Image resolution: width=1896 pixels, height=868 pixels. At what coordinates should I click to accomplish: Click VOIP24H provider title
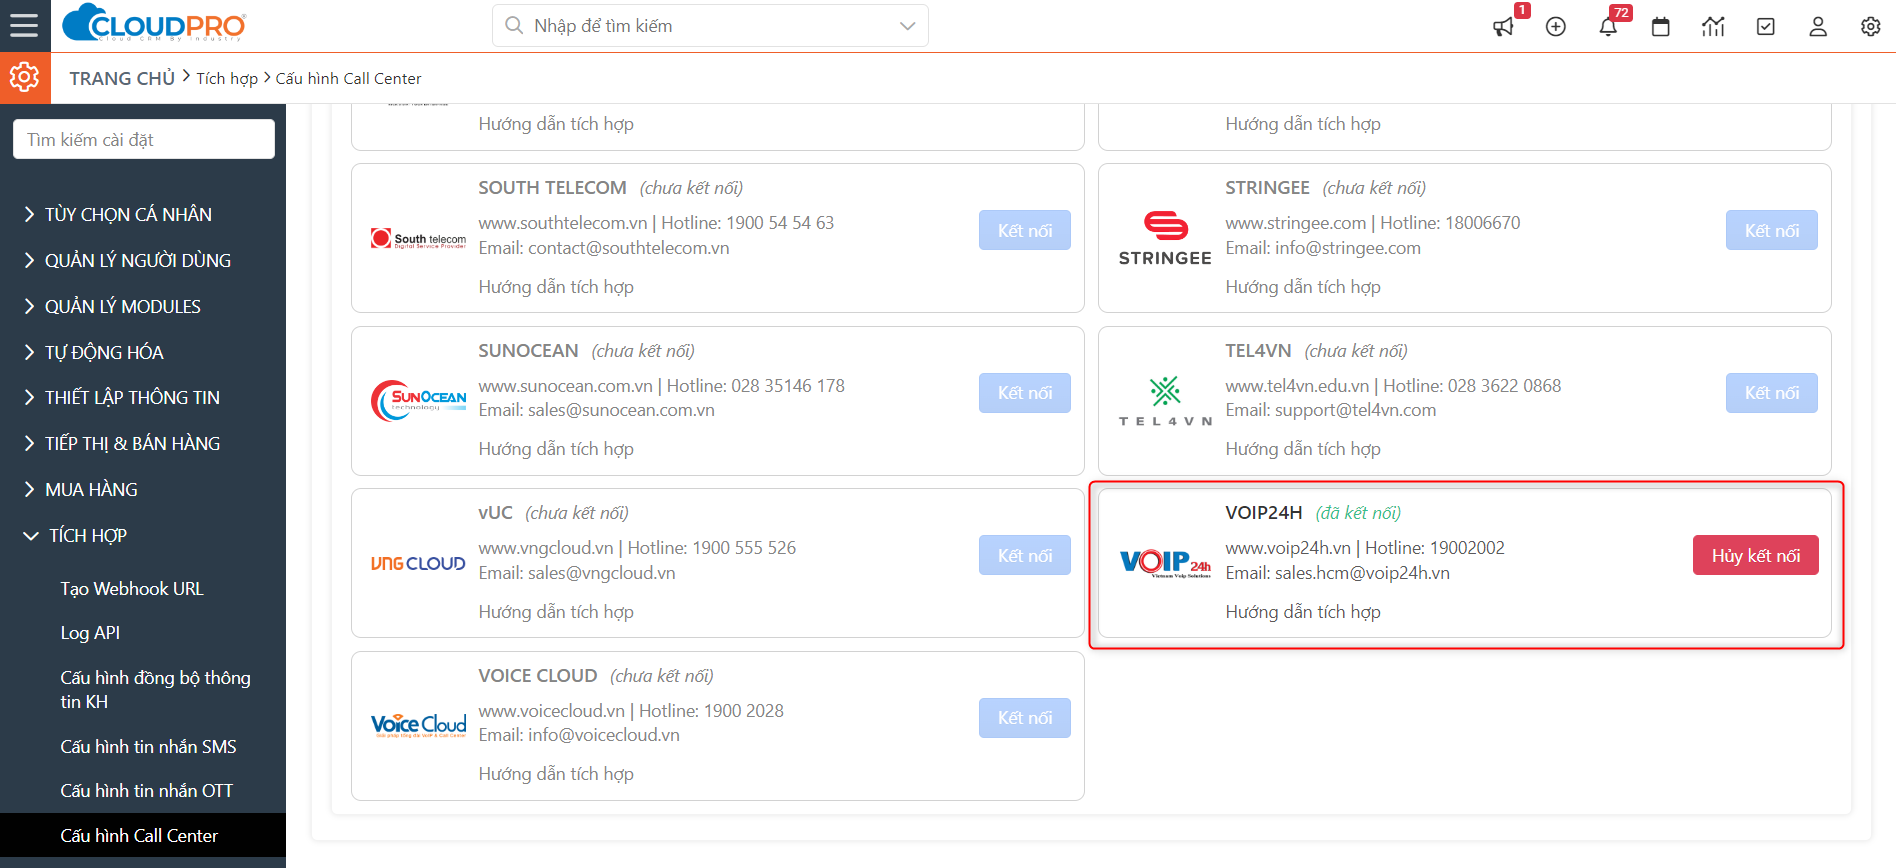coord(1264,513)
